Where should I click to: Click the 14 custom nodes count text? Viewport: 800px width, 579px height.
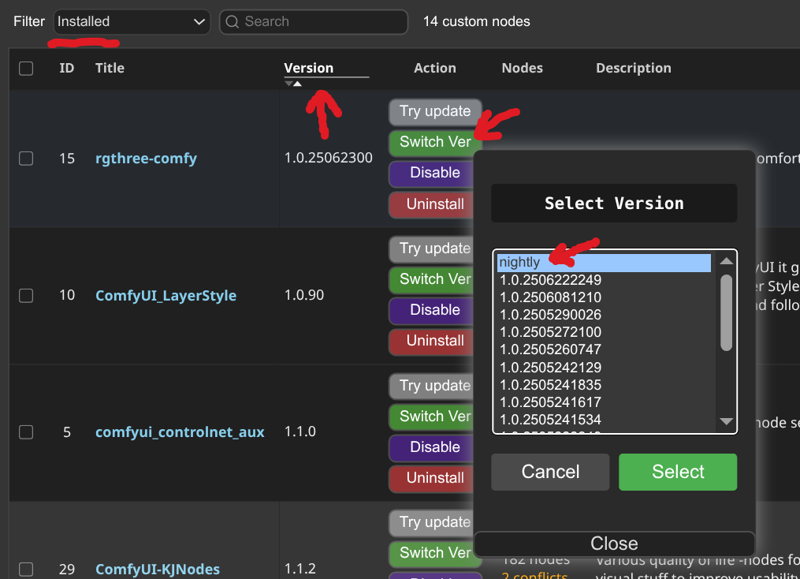[x=477, y=21]
